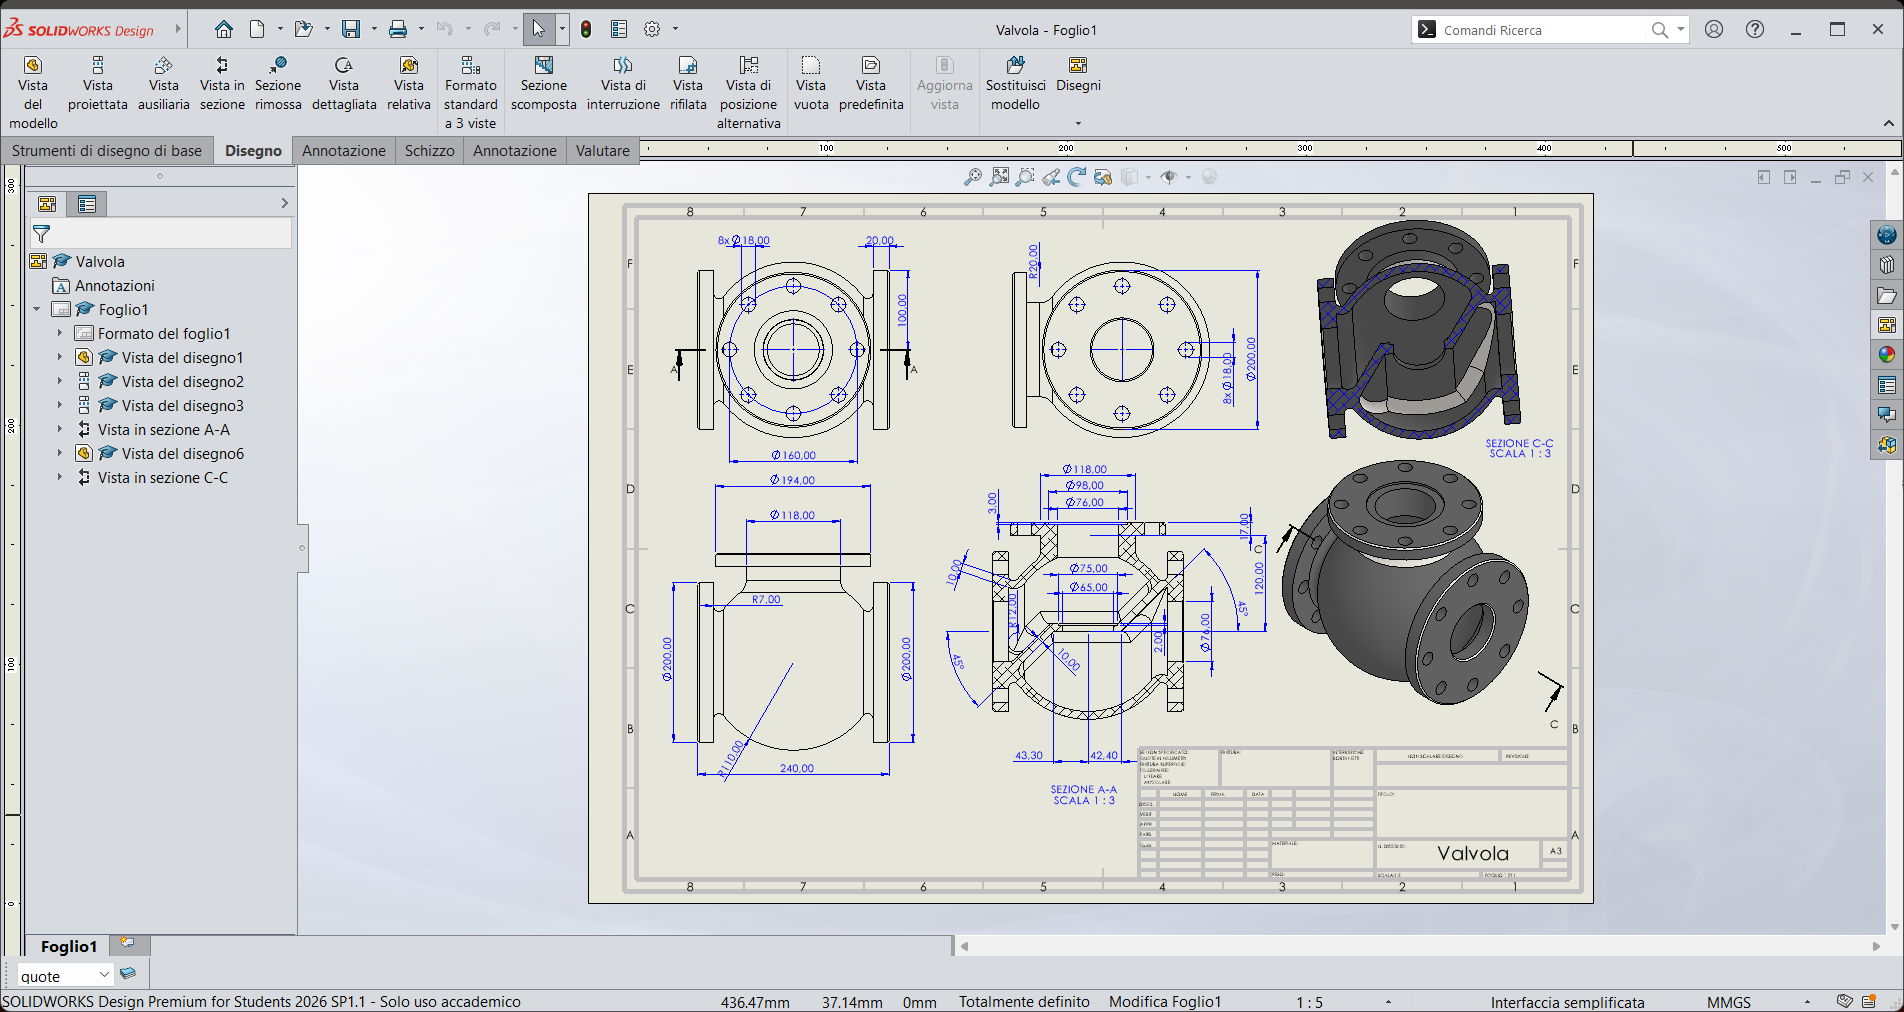Collapse the Foglio1 tree node
The width and height of the screenshot is (1904, 1012).
point(37,310)
